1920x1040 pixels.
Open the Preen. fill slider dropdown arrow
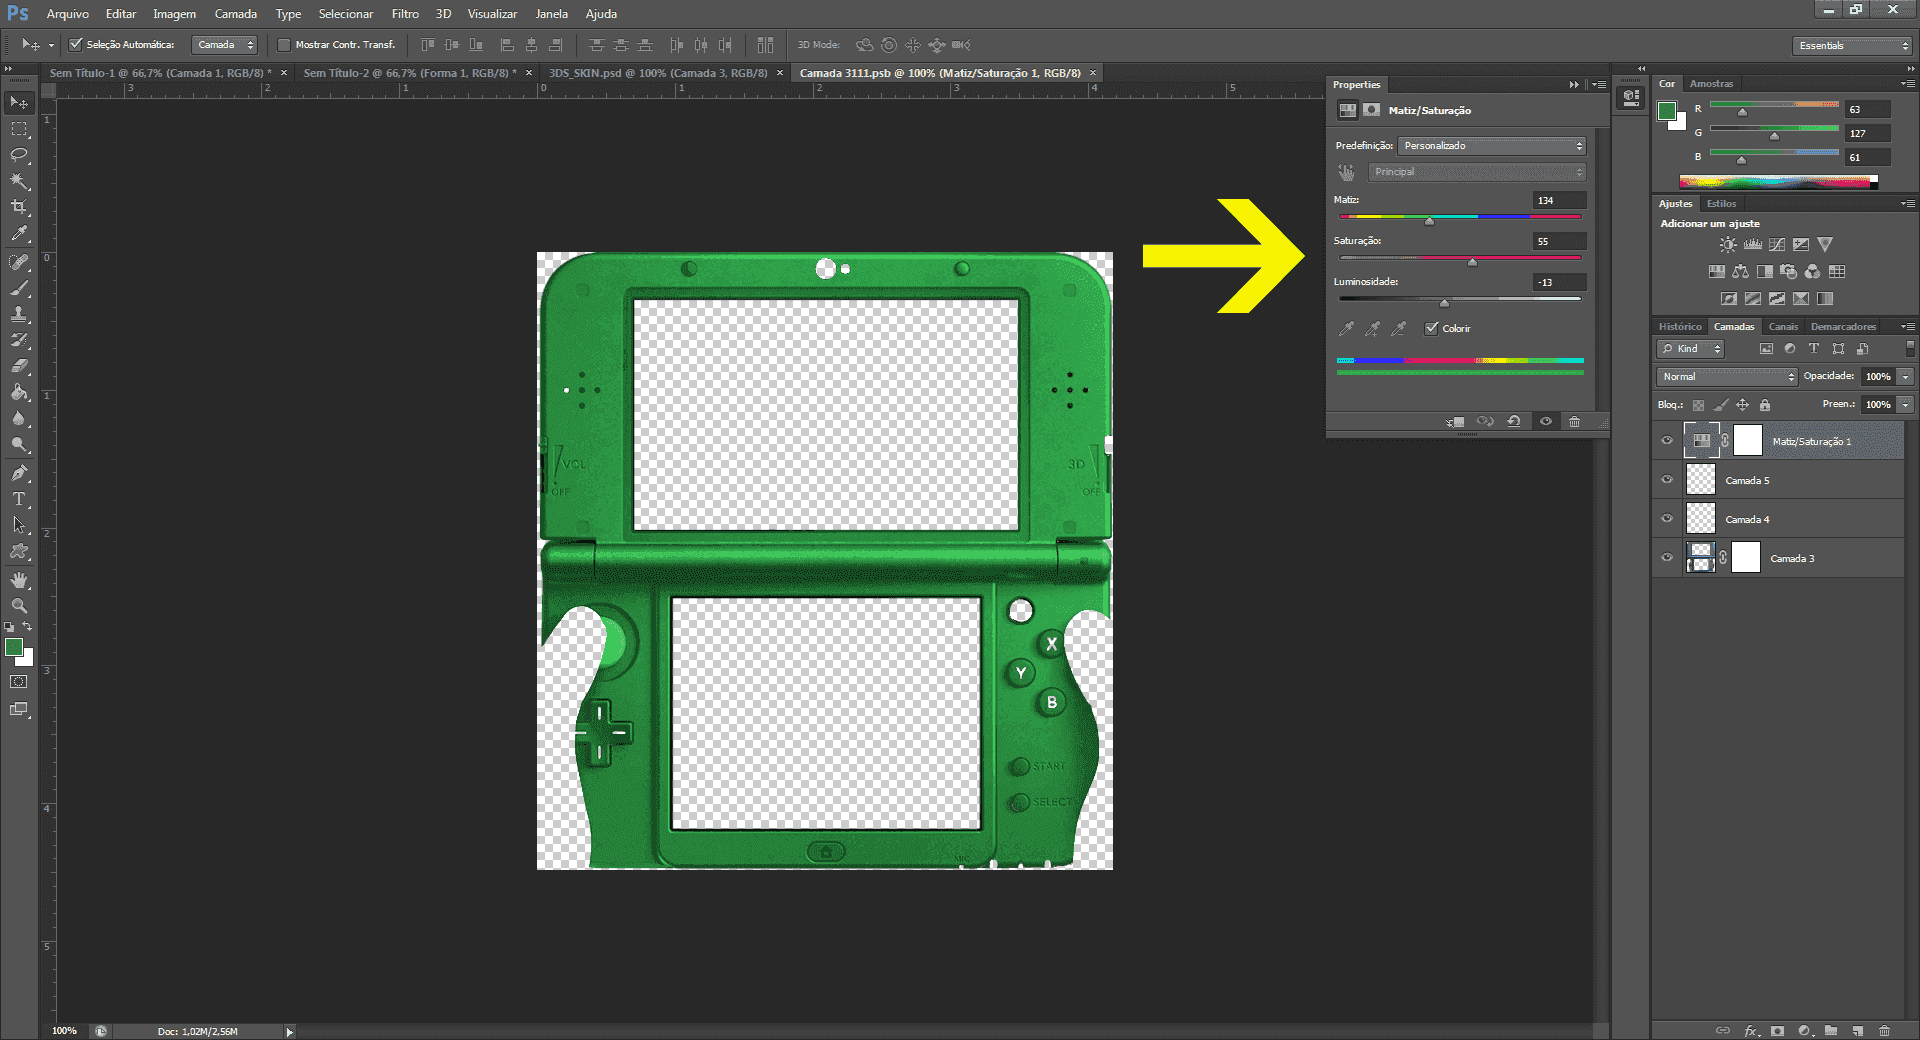[1906, 405]
